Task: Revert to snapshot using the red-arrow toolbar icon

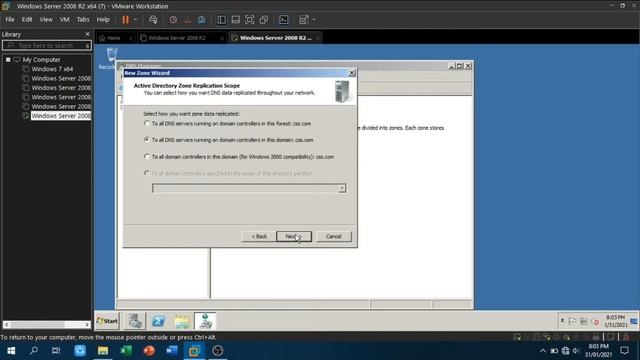Action: [x=187, y=20]
